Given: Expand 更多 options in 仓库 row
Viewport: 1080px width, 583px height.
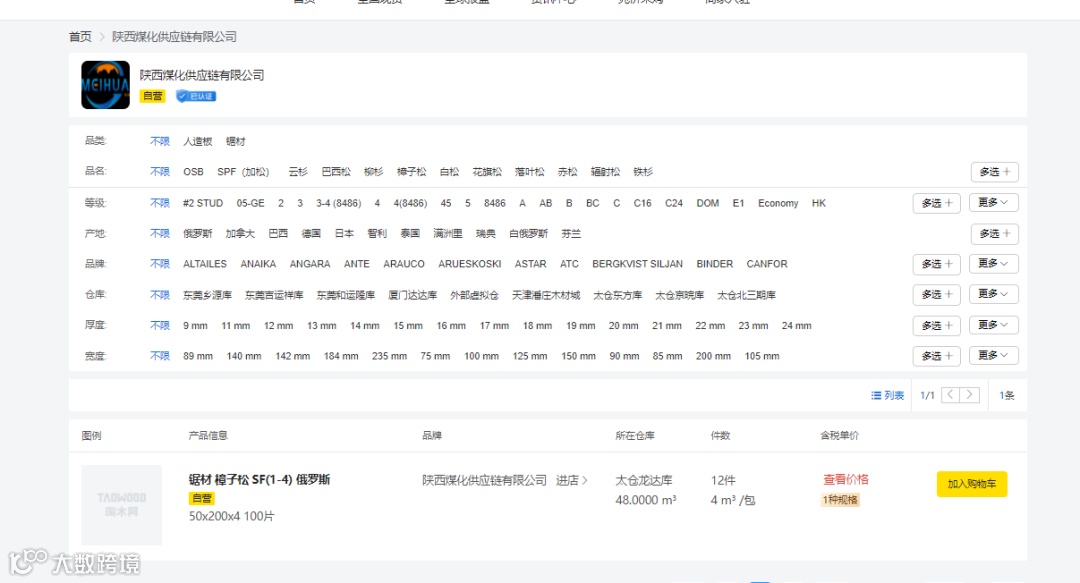Looking at the screenshot, I should coord(993,294).
